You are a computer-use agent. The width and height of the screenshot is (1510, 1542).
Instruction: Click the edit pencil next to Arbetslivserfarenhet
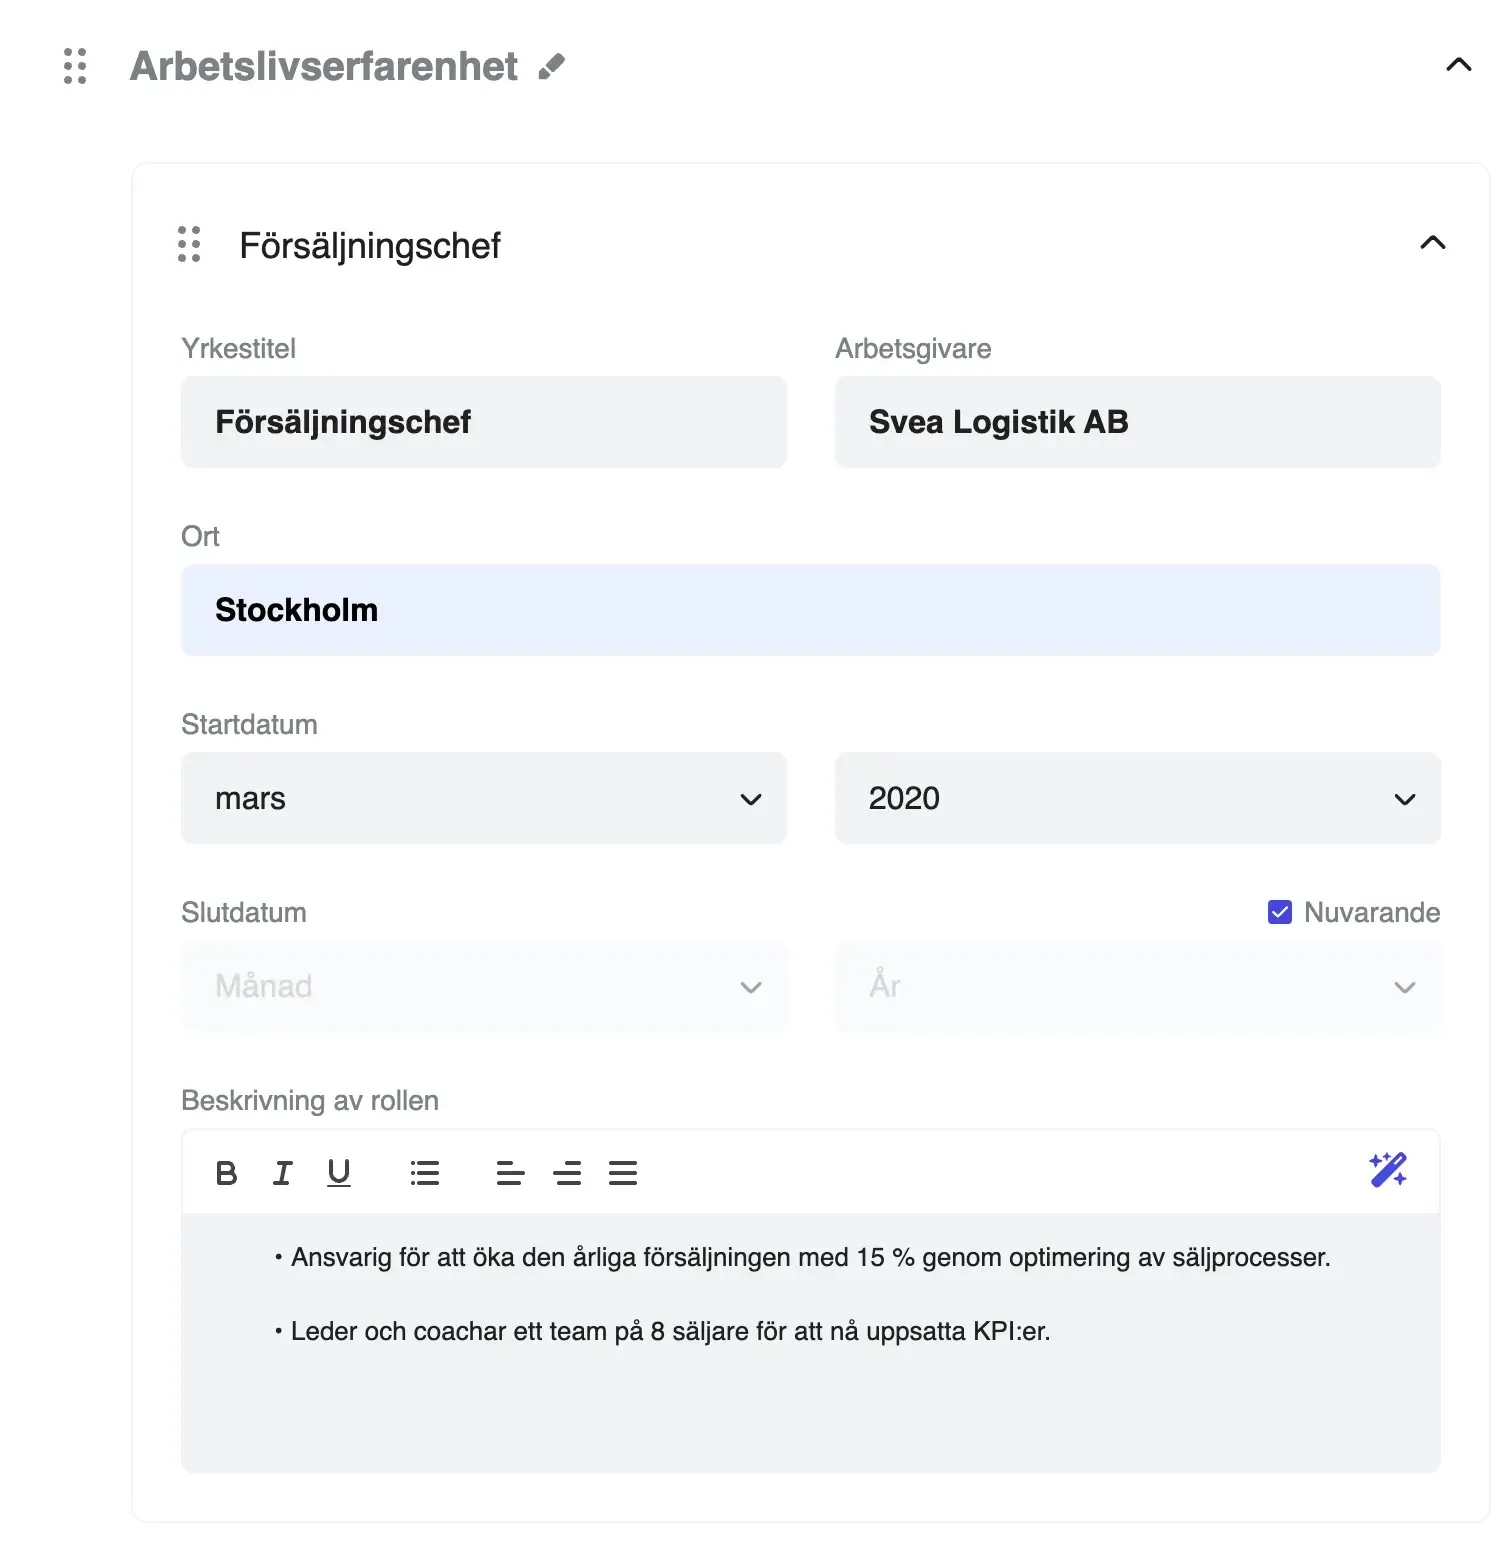[x=551, y=66]
